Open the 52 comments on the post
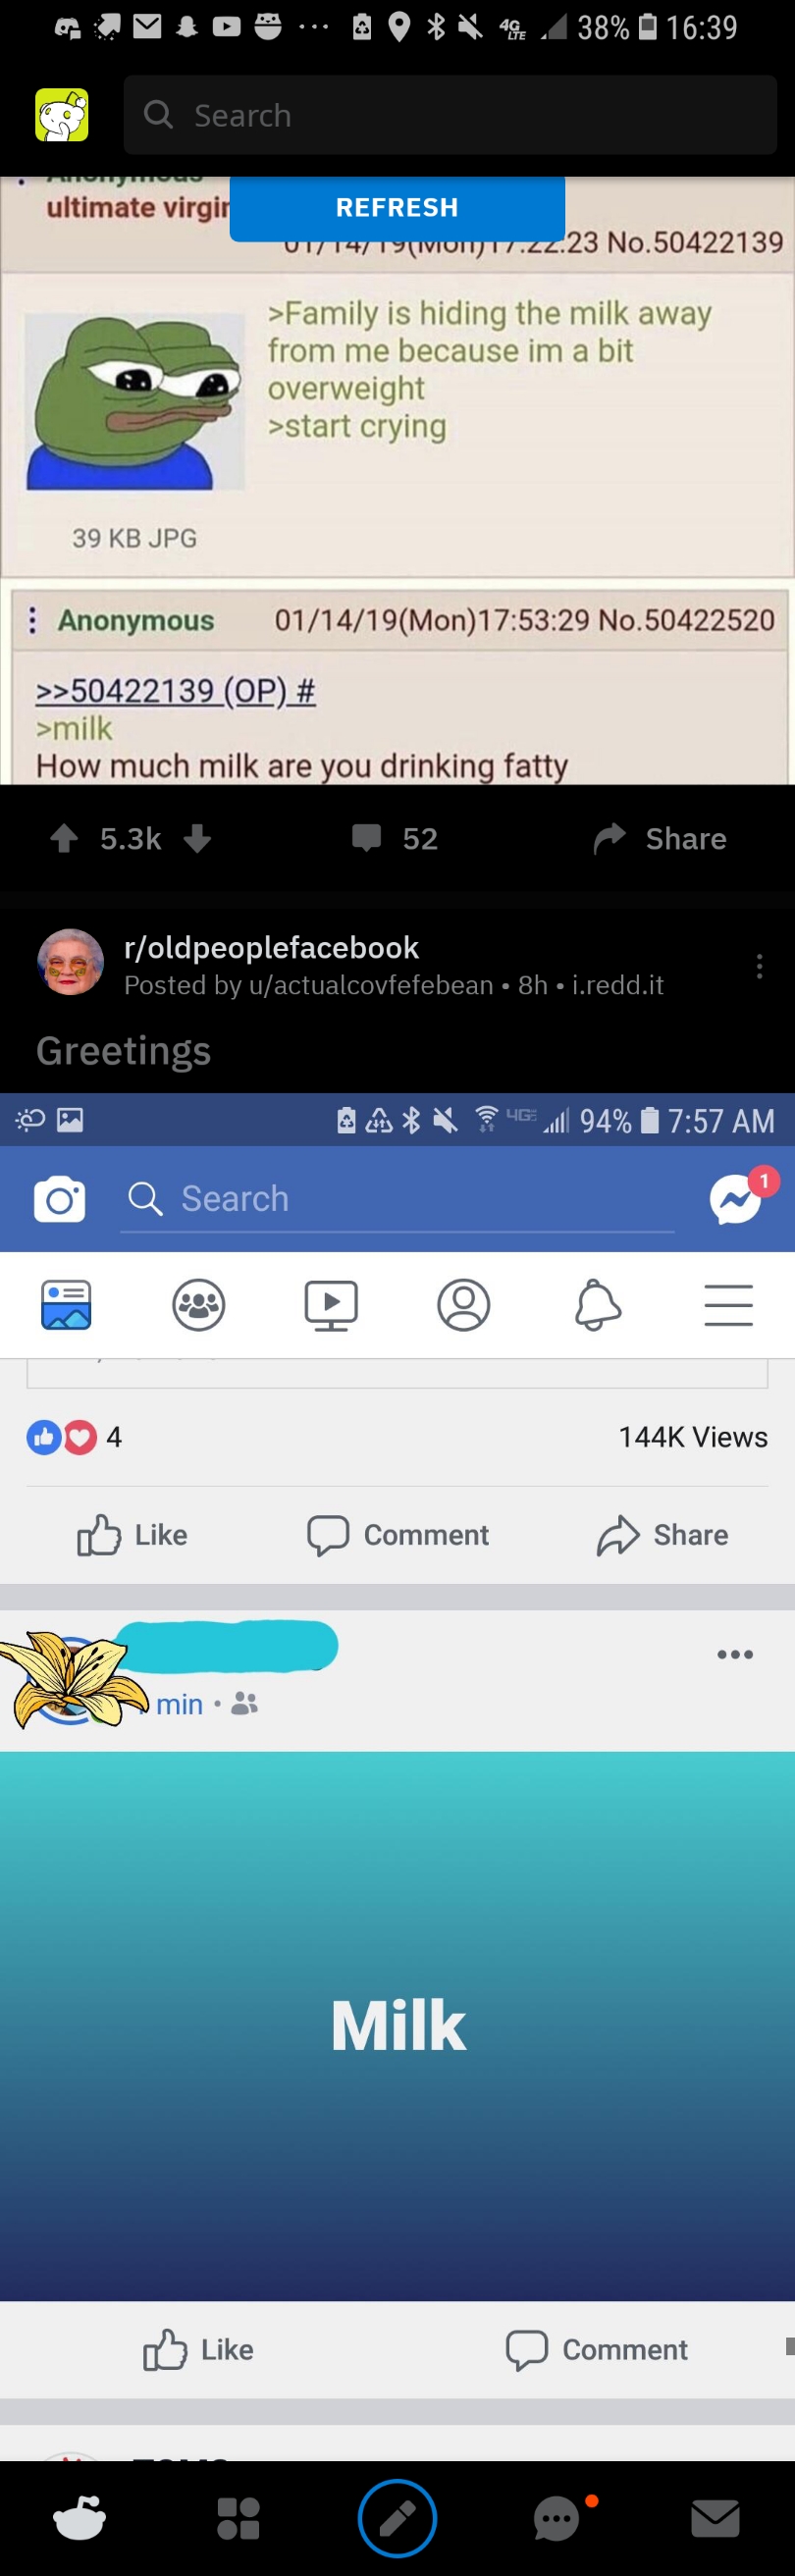The image size is (795, 2576). point(395,838)
